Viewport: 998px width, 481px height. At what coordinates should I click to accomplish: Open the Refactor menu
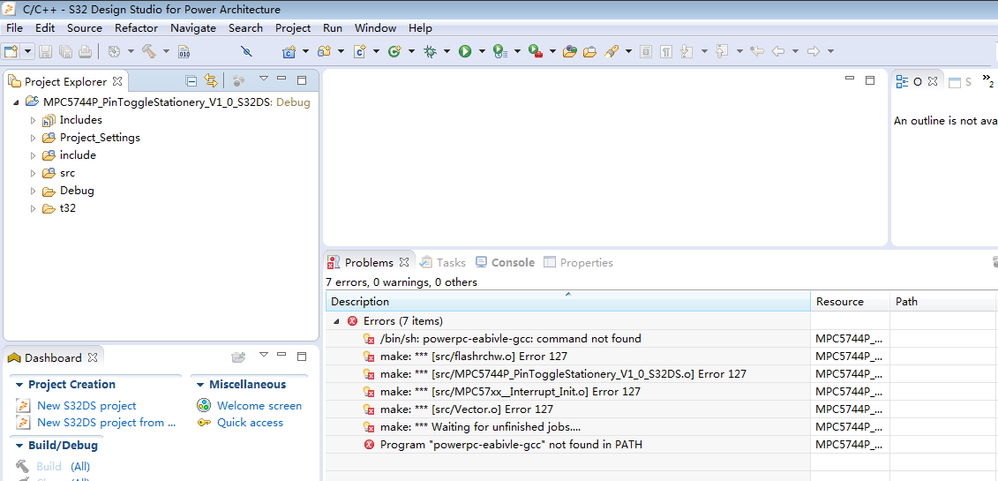point(136,28)
